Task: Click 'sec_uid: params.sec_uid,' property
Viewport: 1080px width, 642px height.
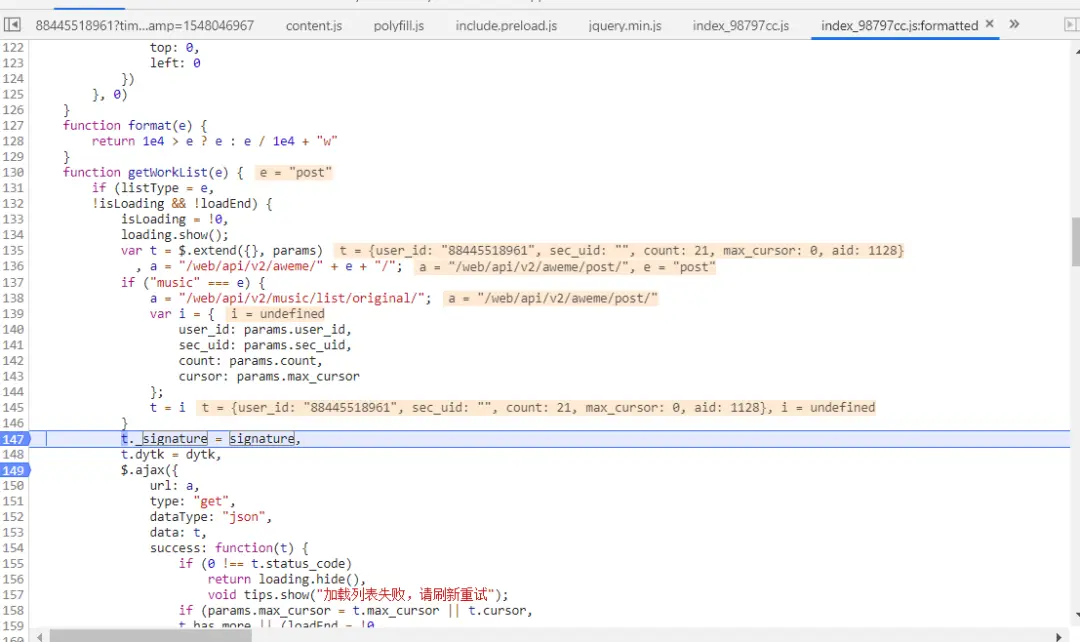Action: [x=265, y=345]
